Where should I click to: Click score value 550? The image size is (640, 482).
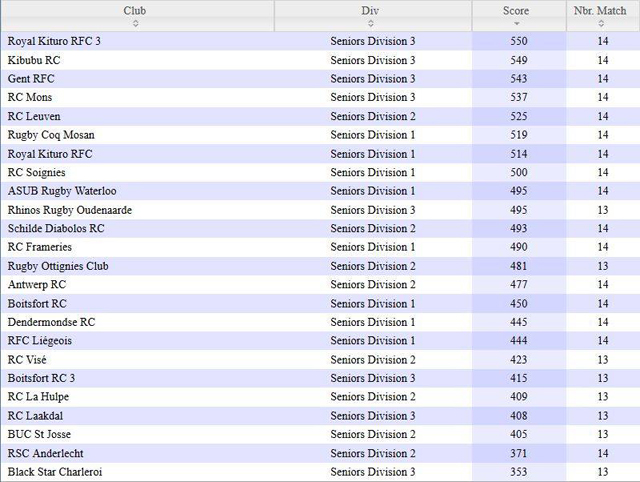coord(519,41)
